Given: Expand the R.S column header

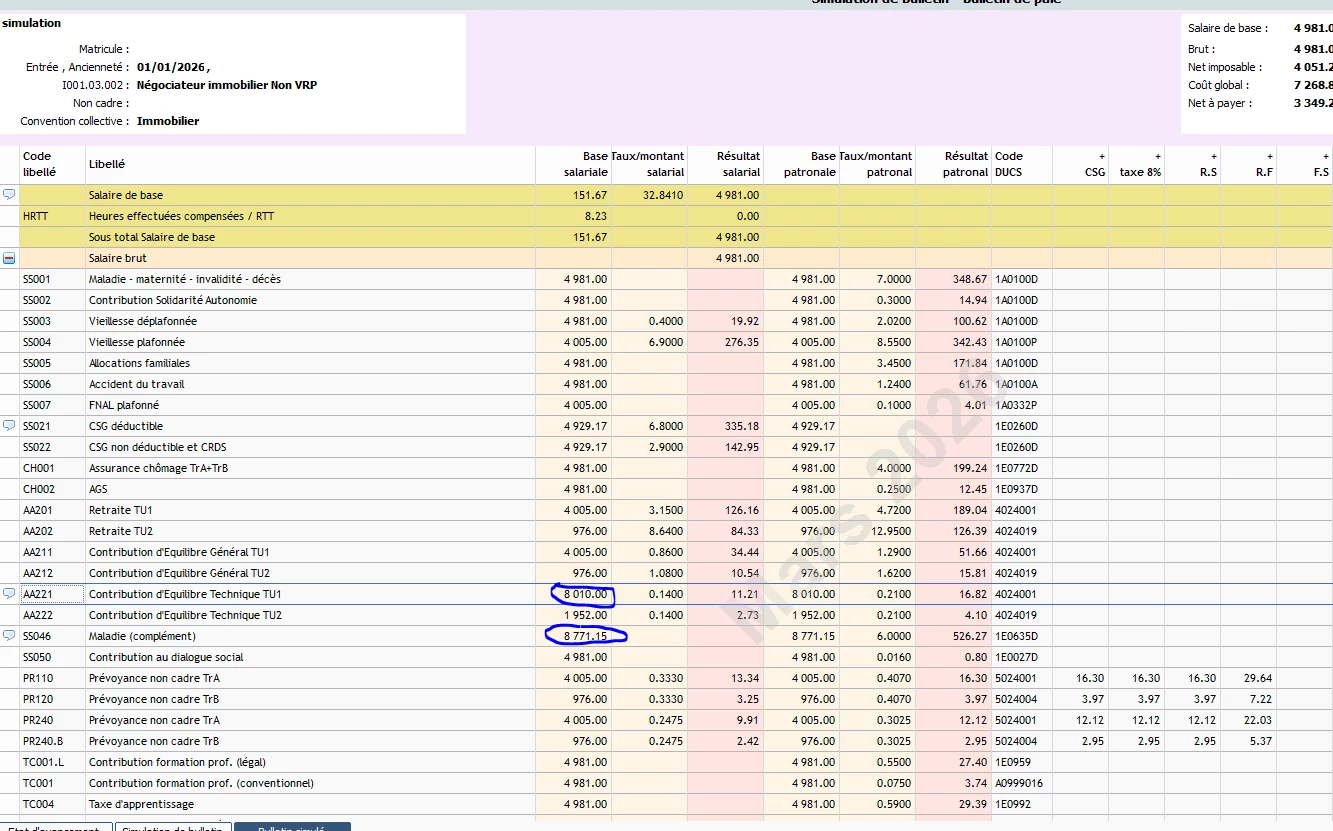Looking at the screenshot, I should coord(1214,156).
